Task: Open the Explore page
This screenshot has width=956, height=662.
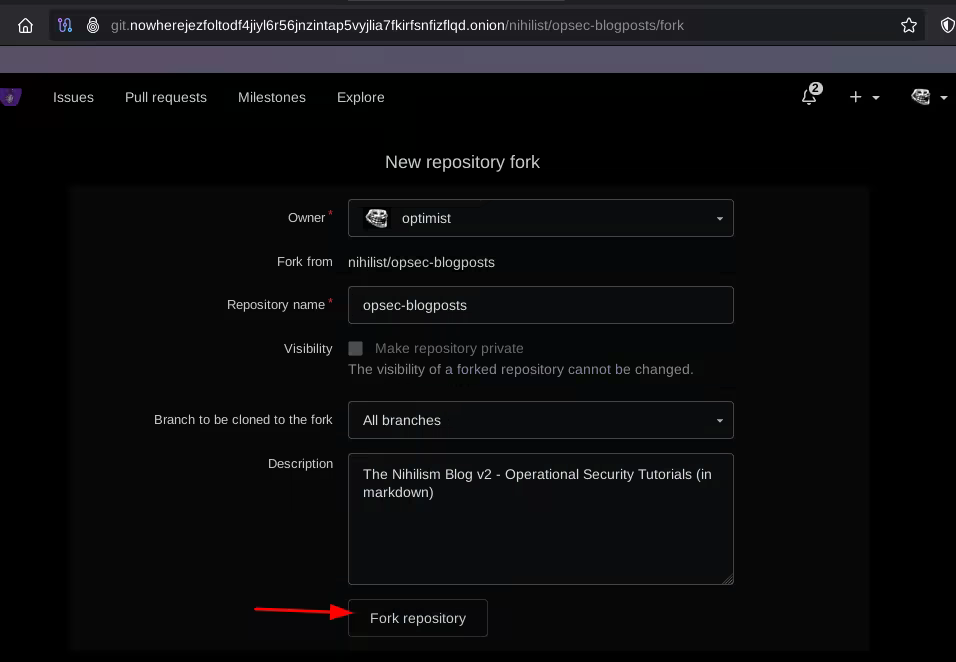Action: pos(361,97)
